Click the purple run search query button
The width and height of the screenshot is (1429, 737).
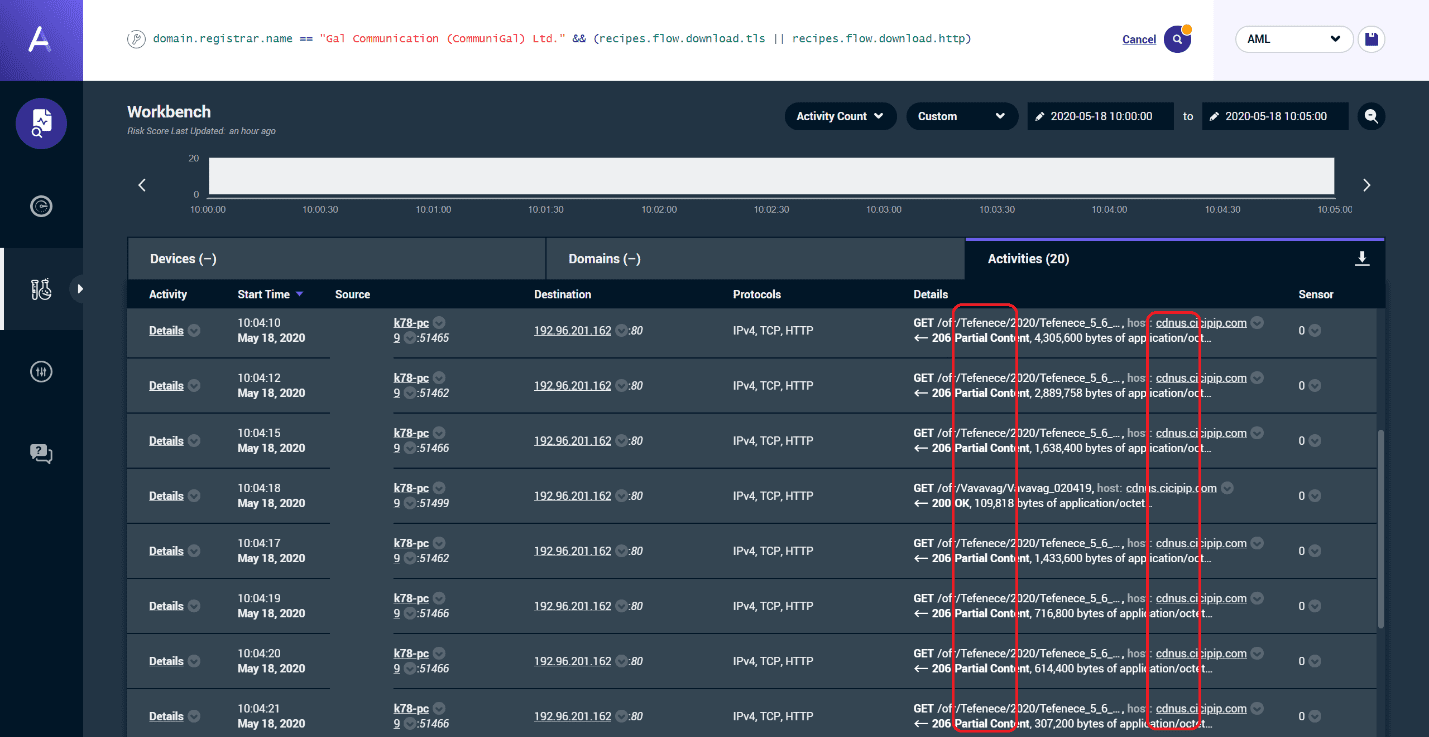(x=1177, y=40)
